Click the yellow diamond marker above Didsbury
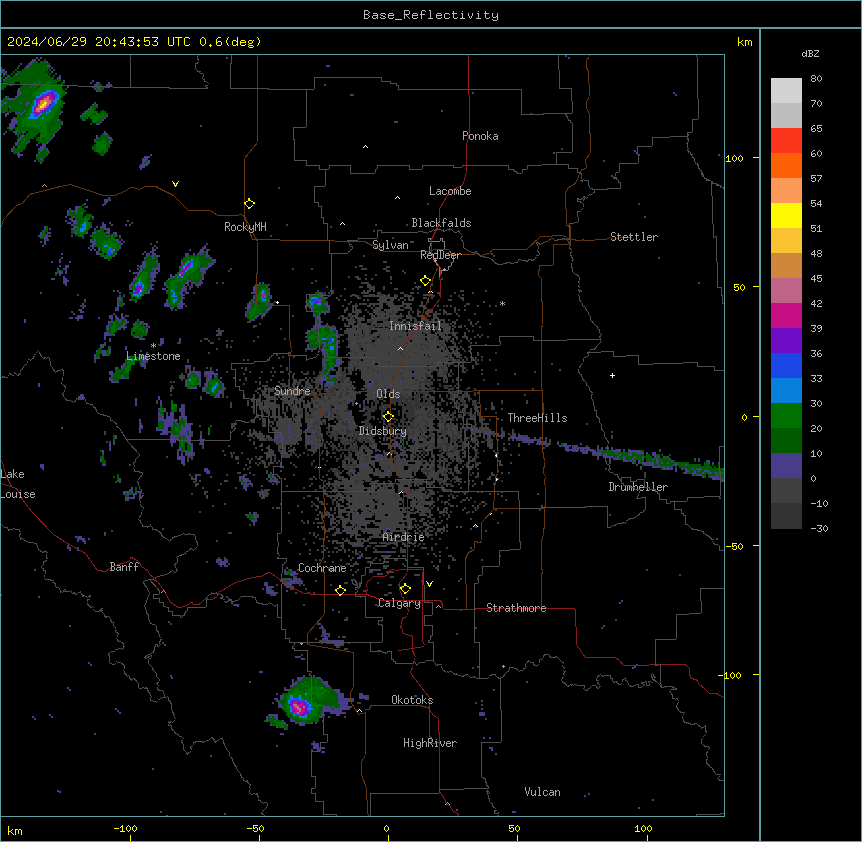Screen dimensions: 862x842 (388, 416)
